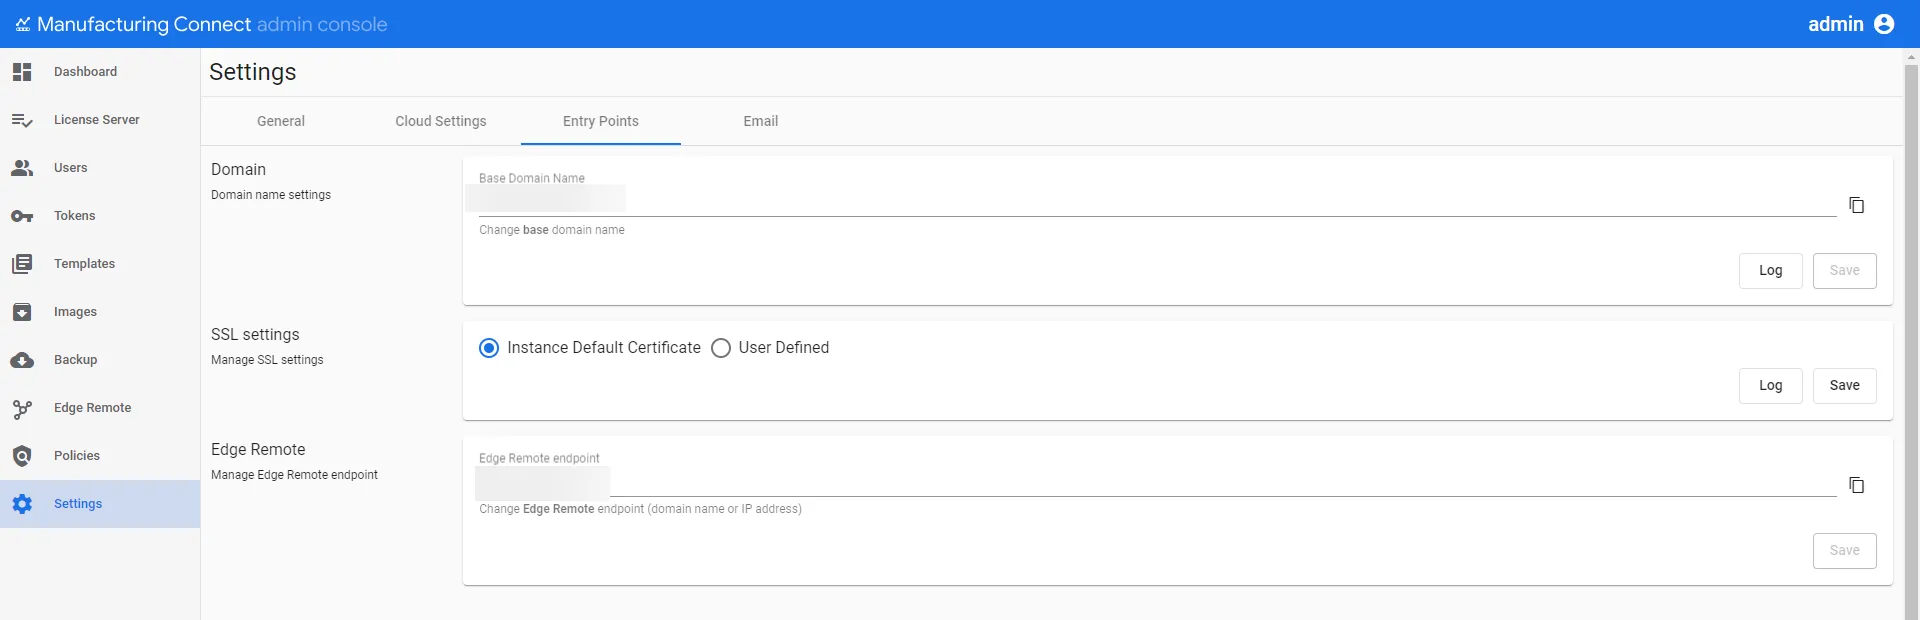Click the 'License Server' sidebar label
The height and width of the screenshot is (620, 1920).
[97, 120]
